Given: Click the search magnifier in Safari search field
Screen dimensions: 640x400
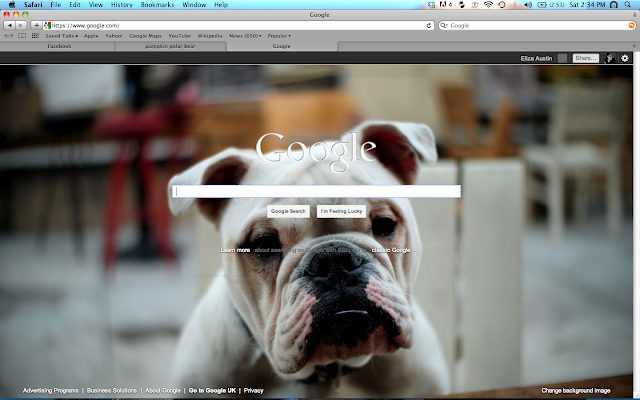Looking at the screenshot, I should (443, 25).
